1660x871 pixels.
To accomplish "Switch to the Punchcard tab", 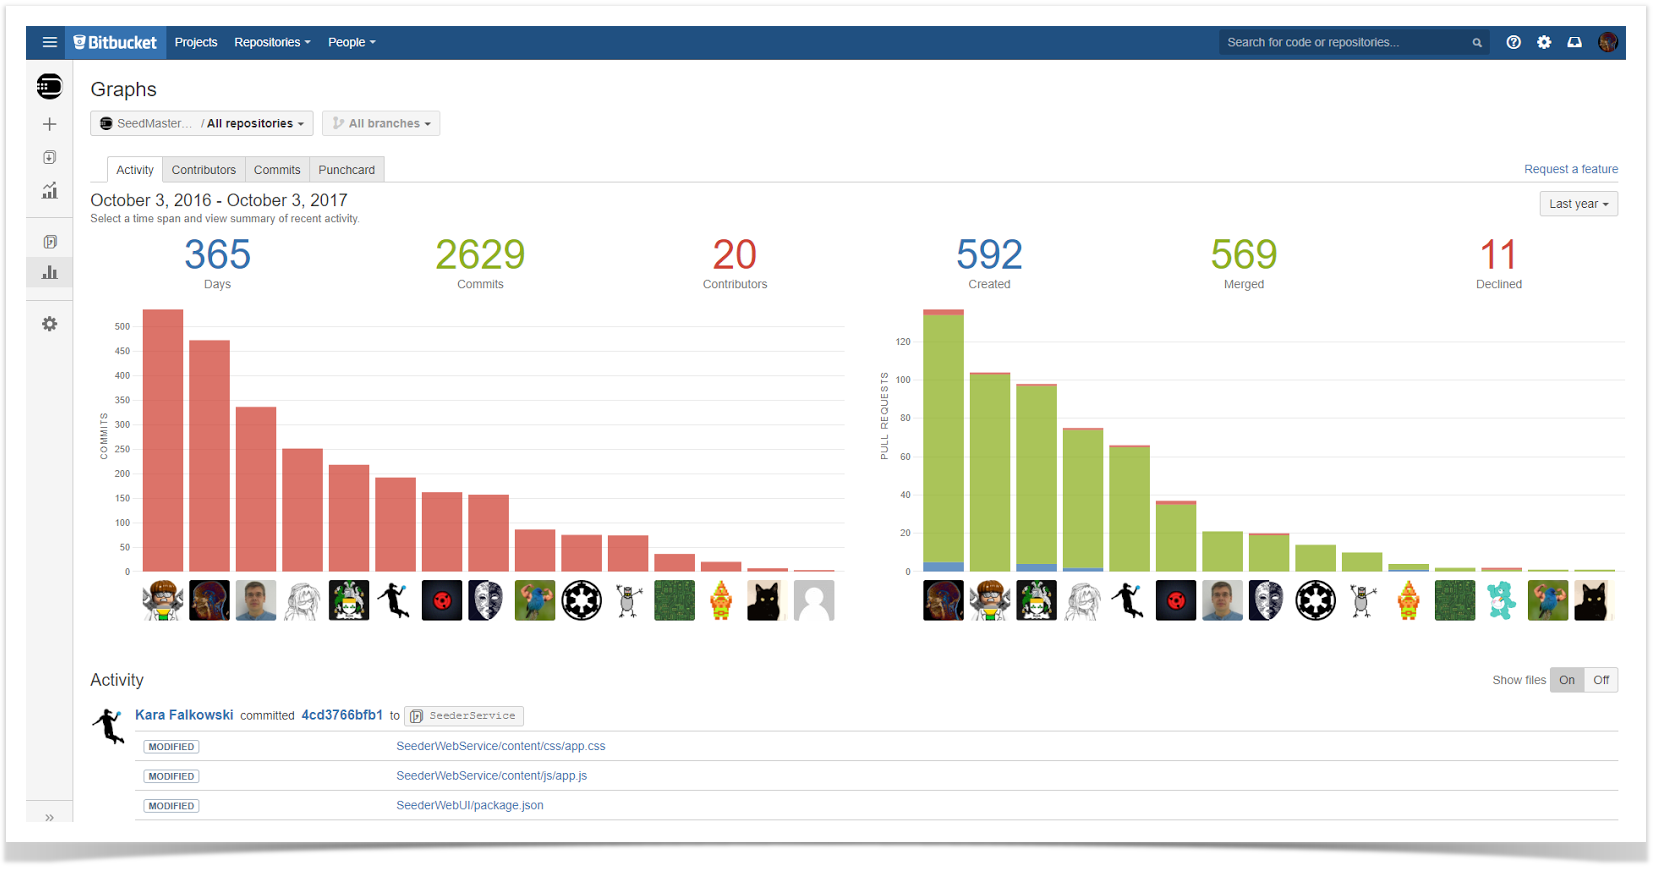I will [347, 170].
